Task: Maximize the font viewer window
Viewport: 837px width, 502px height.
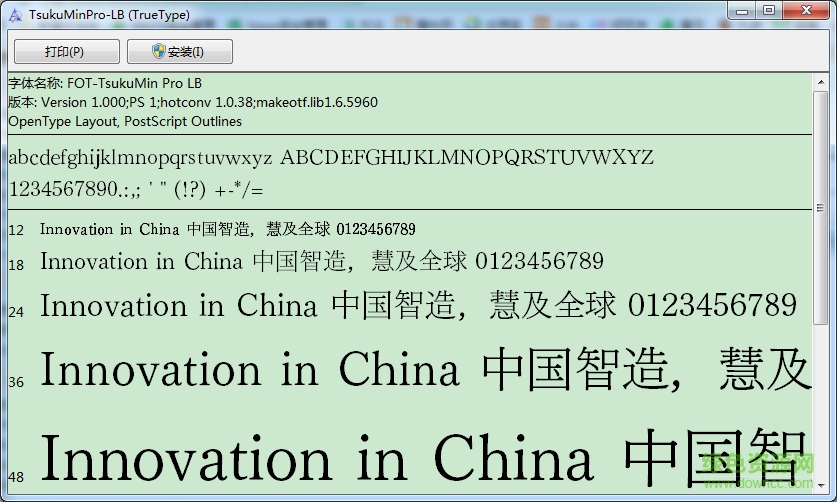Action: point(769,11)
